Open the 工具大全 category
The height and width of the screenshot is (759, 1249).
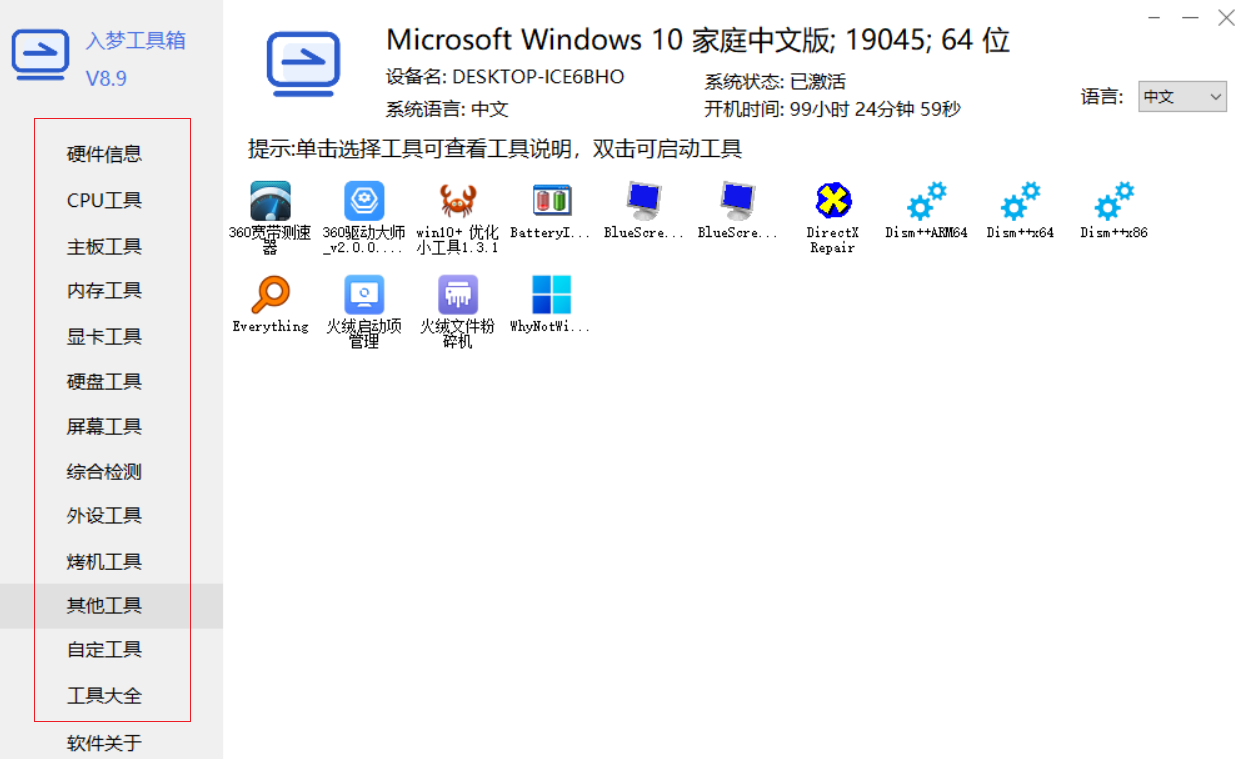(104, 696)
